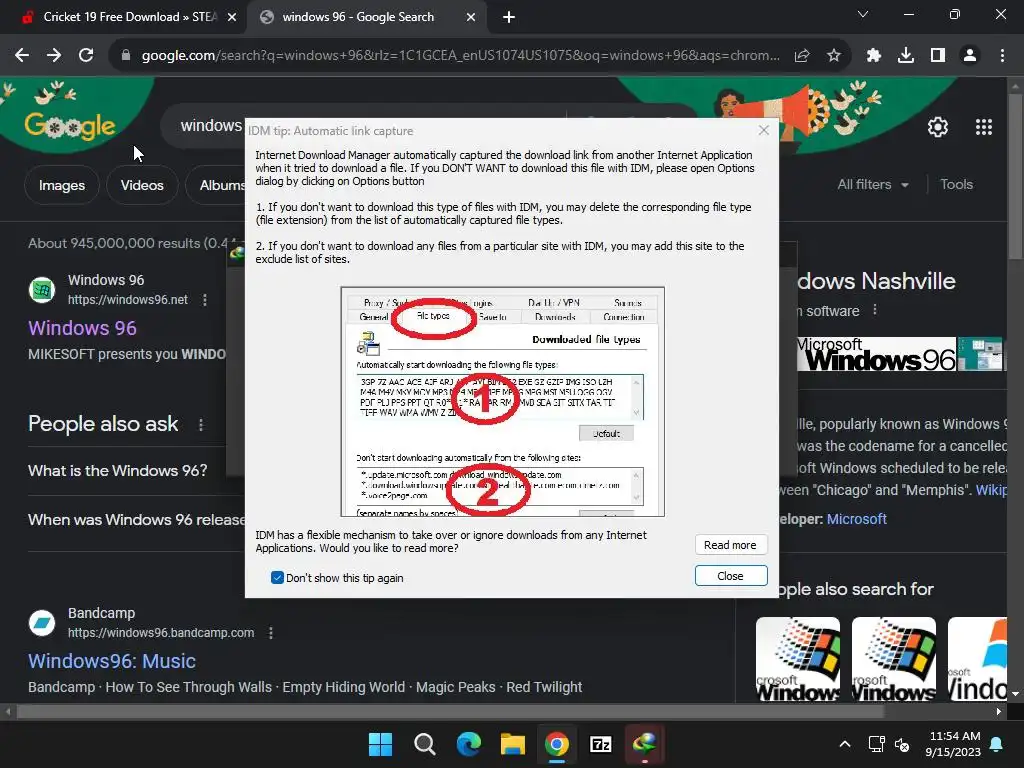Open taskbar Search
1024x768 pixels.
tap(424, 744)
